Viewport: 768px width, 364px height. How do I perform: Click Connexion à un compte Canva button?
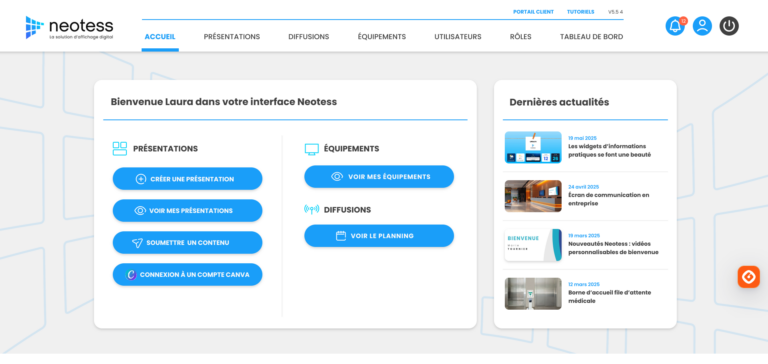188,275
